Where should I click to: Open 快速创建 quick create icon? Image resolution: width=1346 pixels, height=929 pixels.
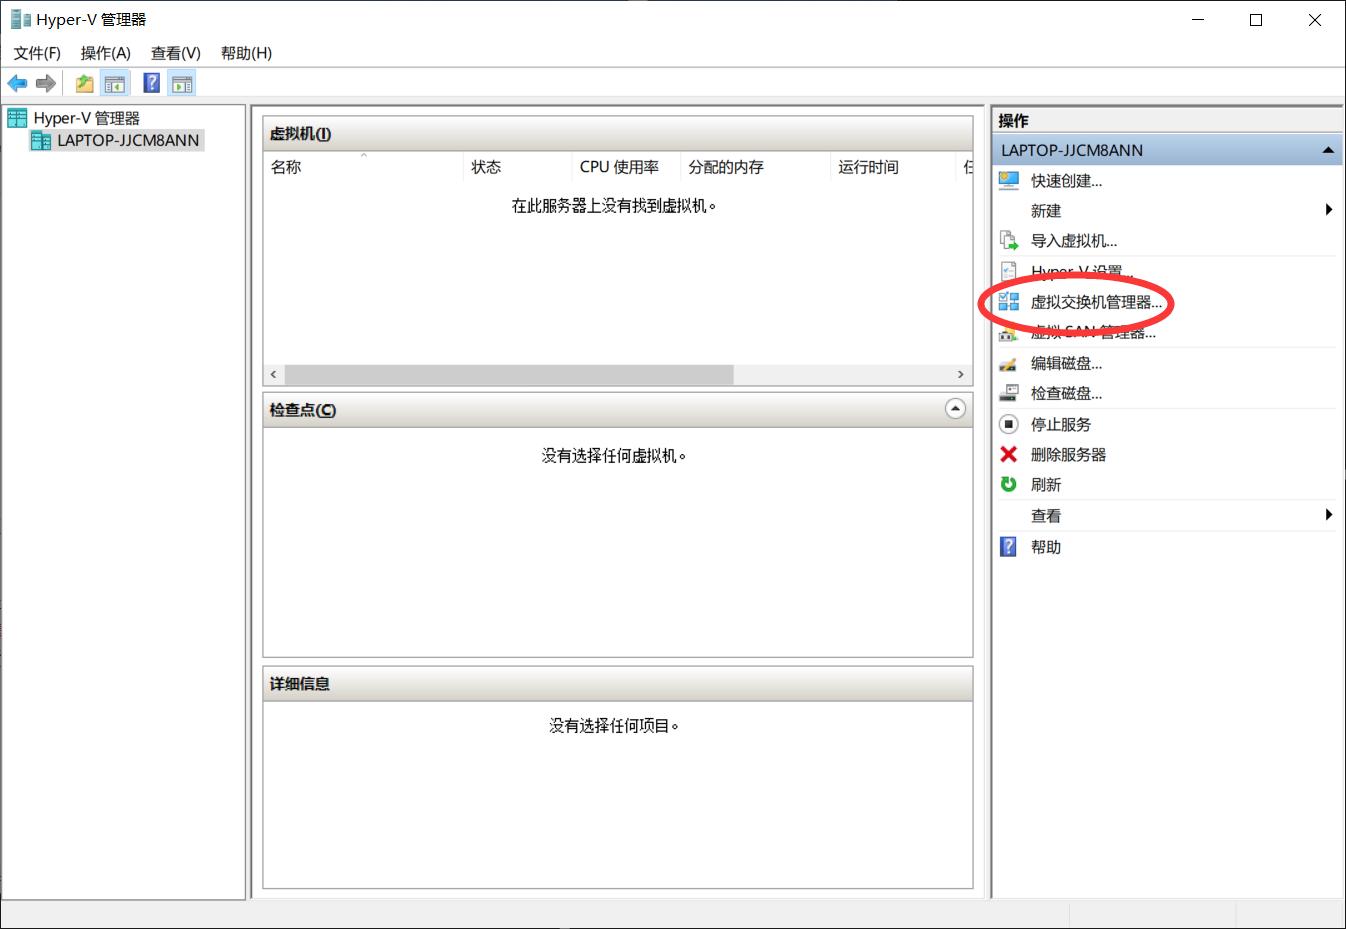click(x=1009, y=181)
